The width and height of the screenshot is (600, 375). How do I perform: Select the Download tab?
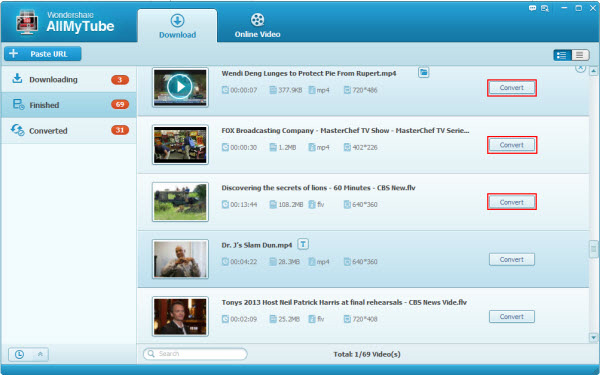point(178,26)
